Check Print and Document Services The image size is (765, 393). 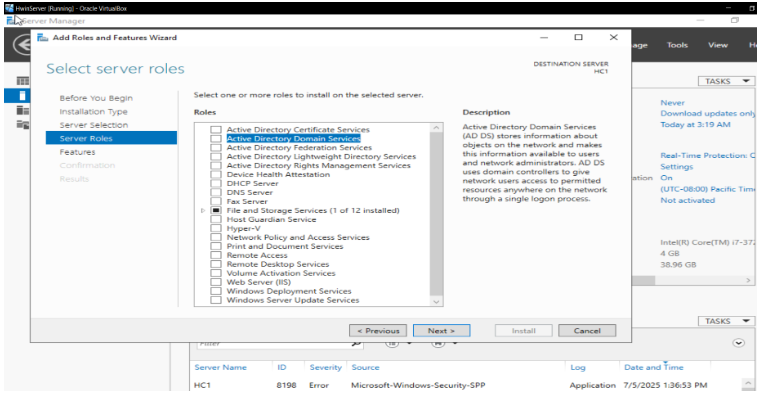click(x=216, y=246)
